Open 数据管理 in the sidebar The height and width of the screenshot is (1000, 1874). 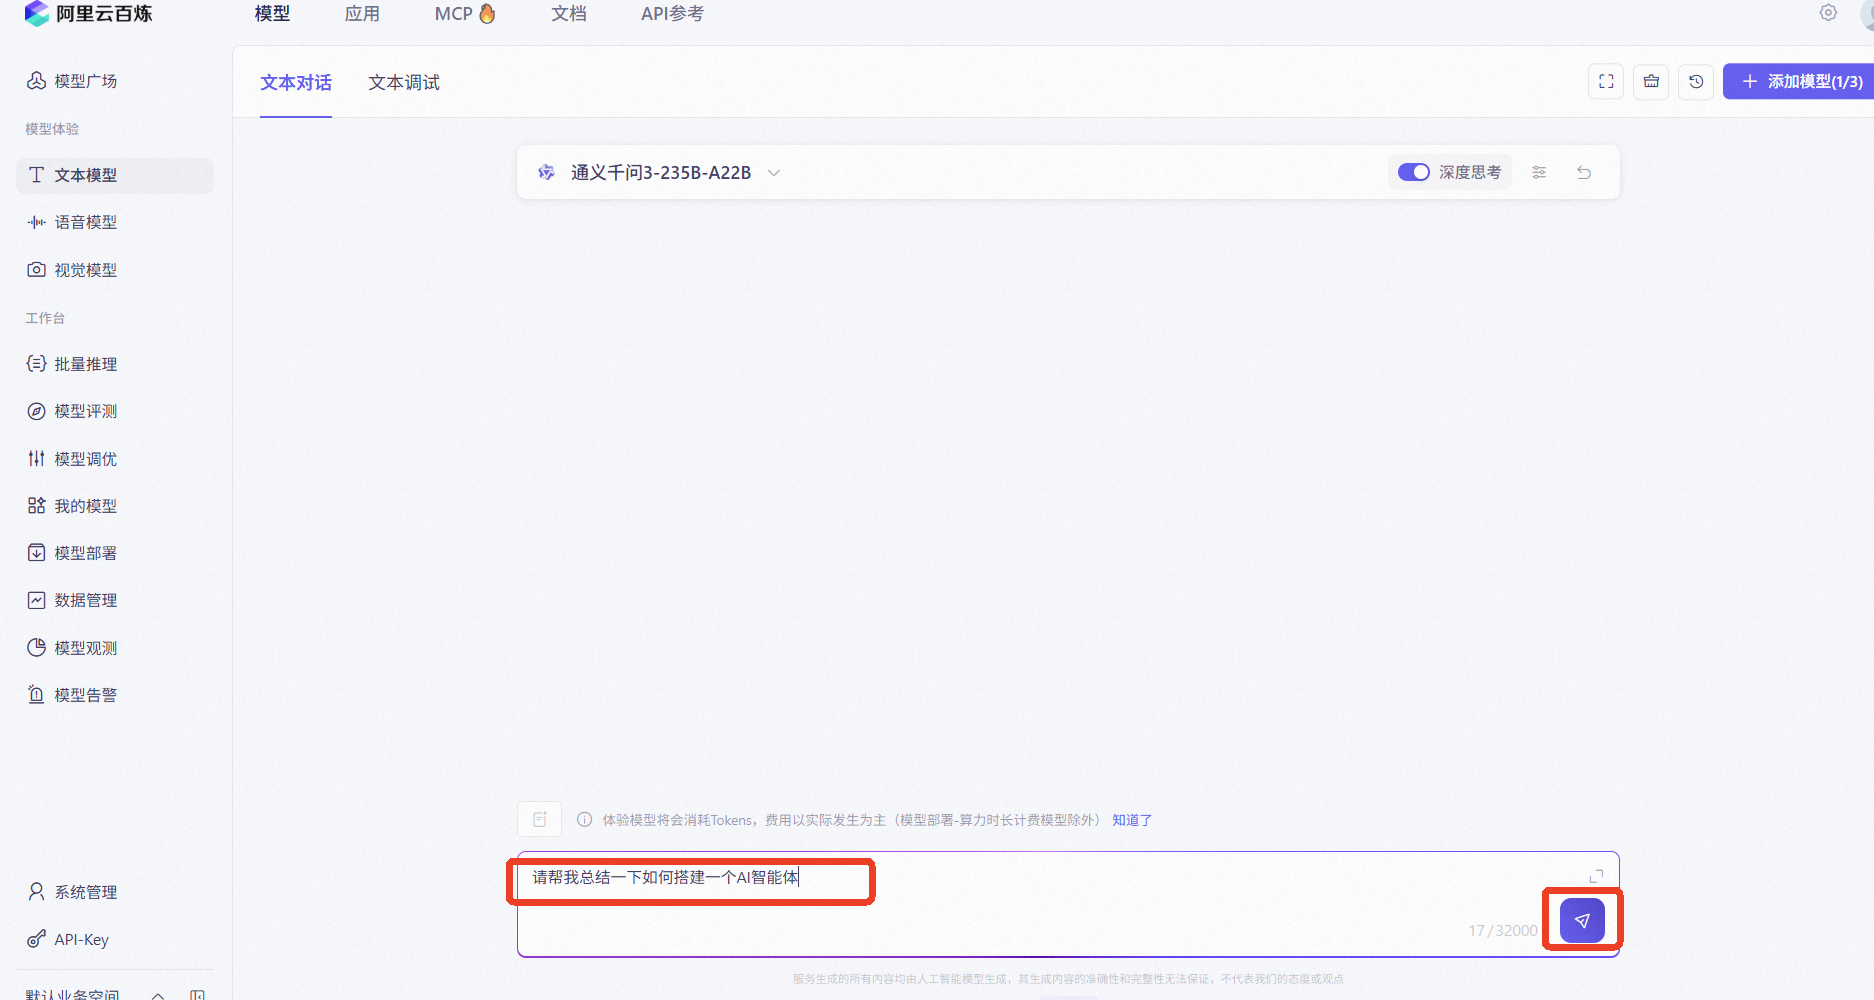(72, 600)
